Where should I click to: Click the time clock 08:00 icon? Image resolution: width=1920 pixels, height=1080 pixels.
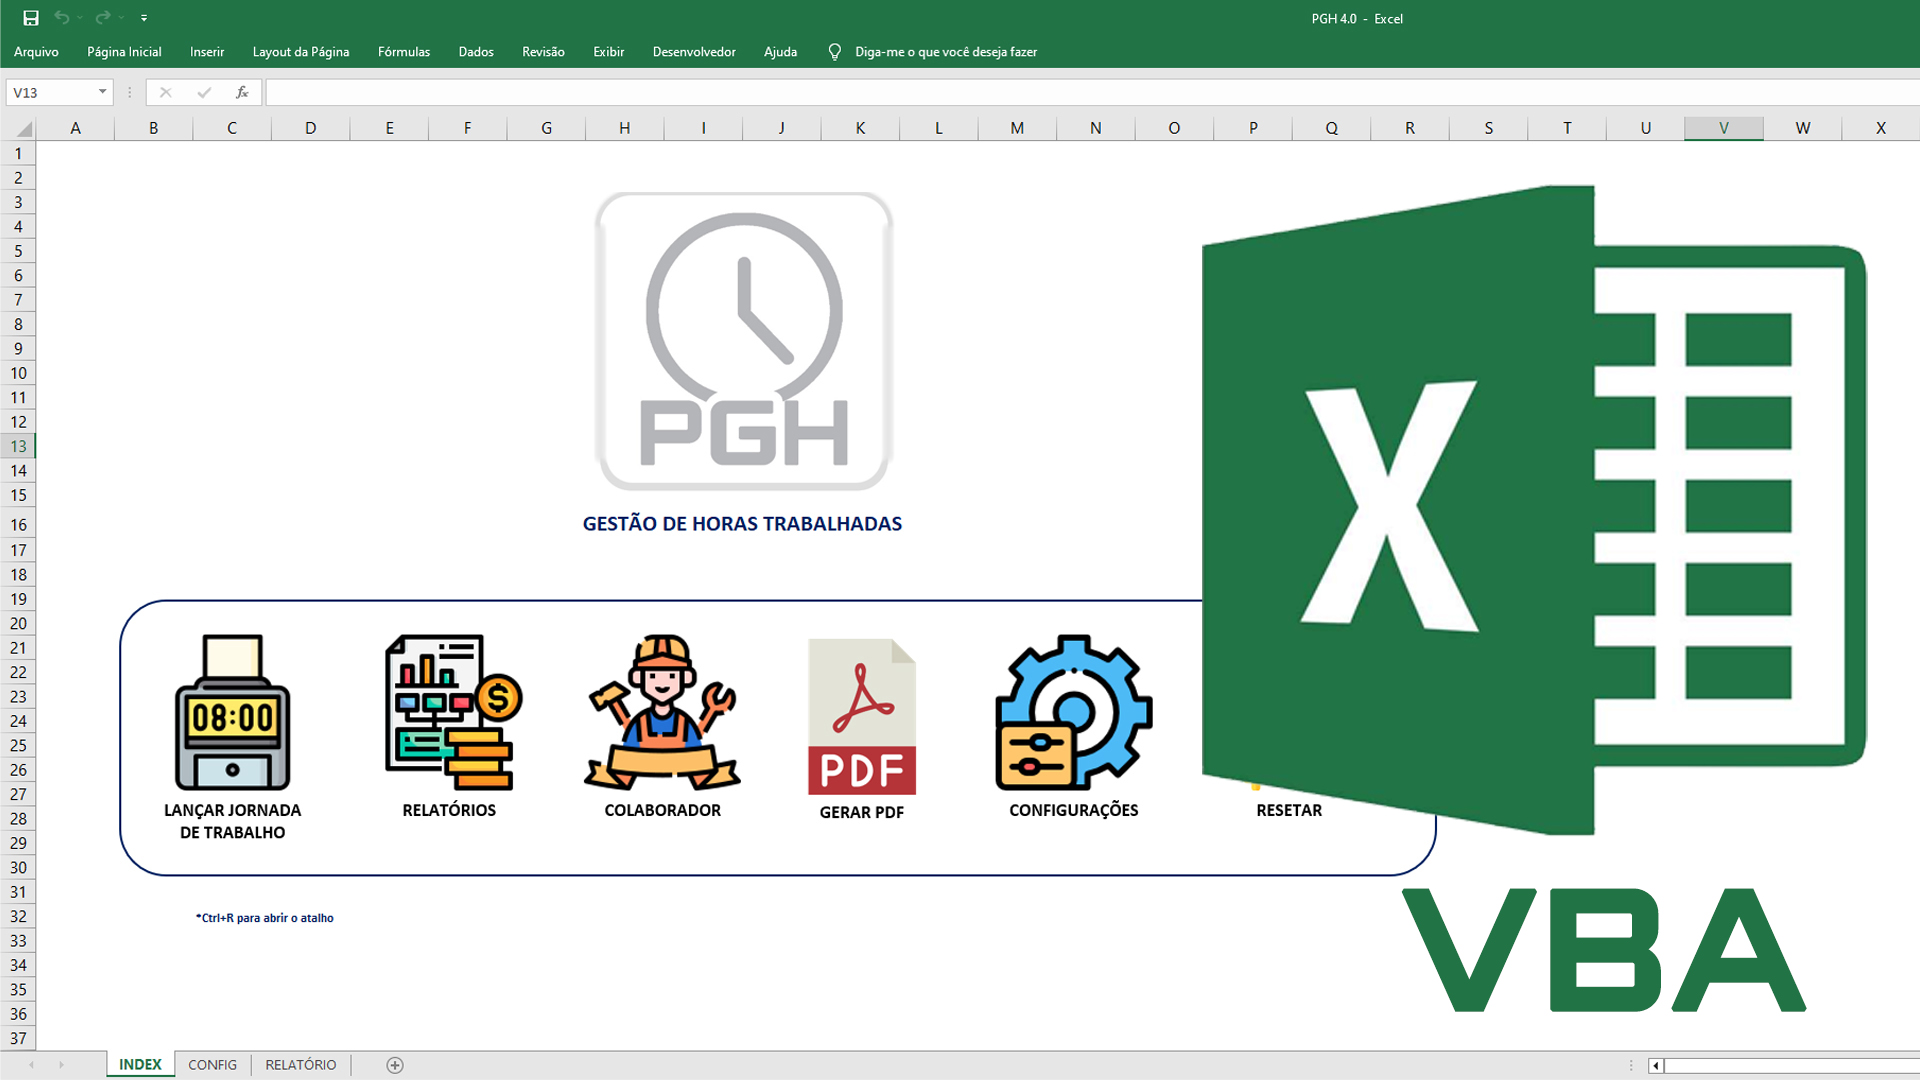pos(232,712)
